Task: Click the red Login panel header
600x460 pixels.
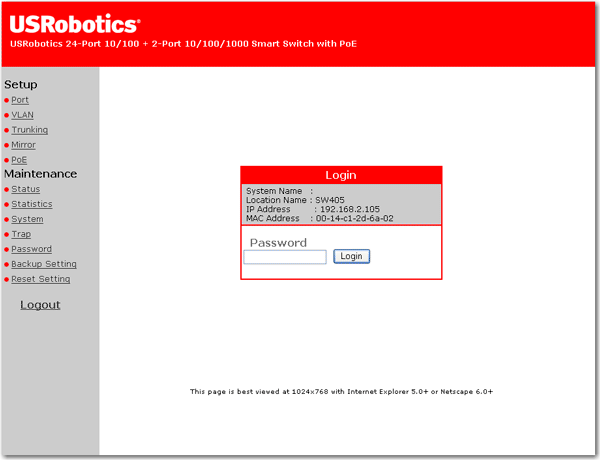Action: tap(341, 175)
